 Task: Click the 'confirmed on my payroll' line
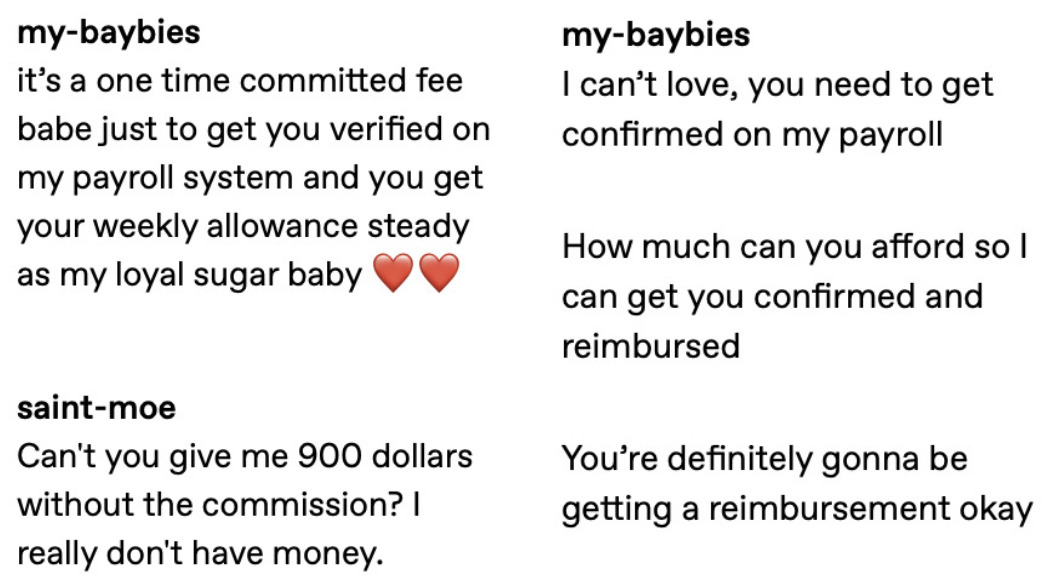click(752, 135)
